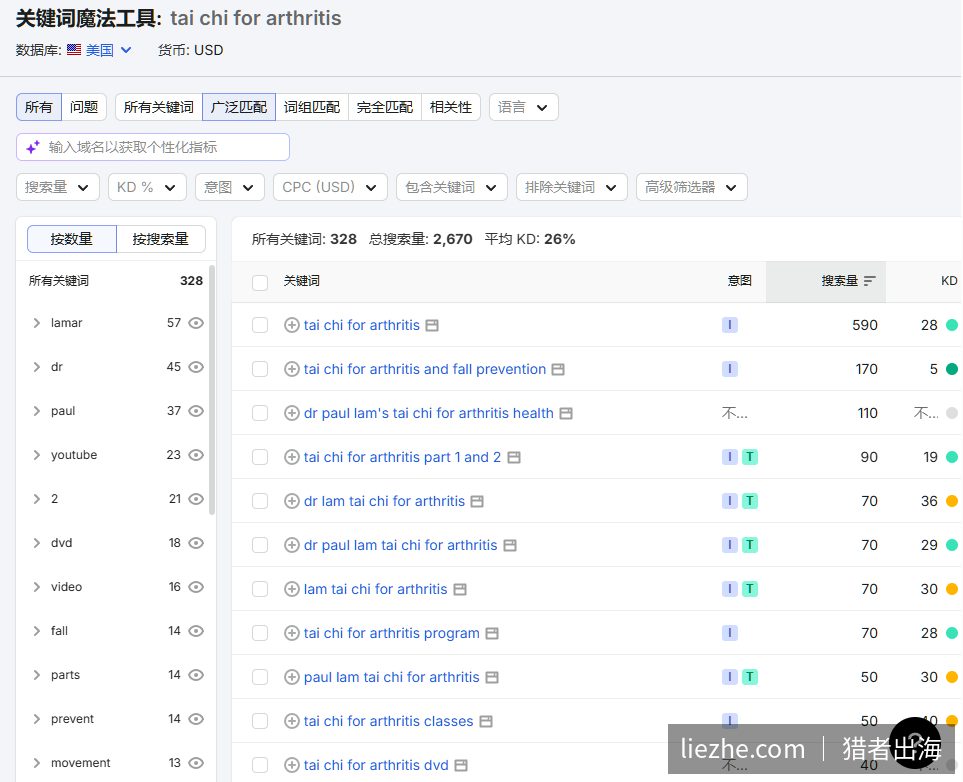Click the 搜索量 column header
Image resolution: width=963 pixels, height=782 pixels.
tap(826, 281)
